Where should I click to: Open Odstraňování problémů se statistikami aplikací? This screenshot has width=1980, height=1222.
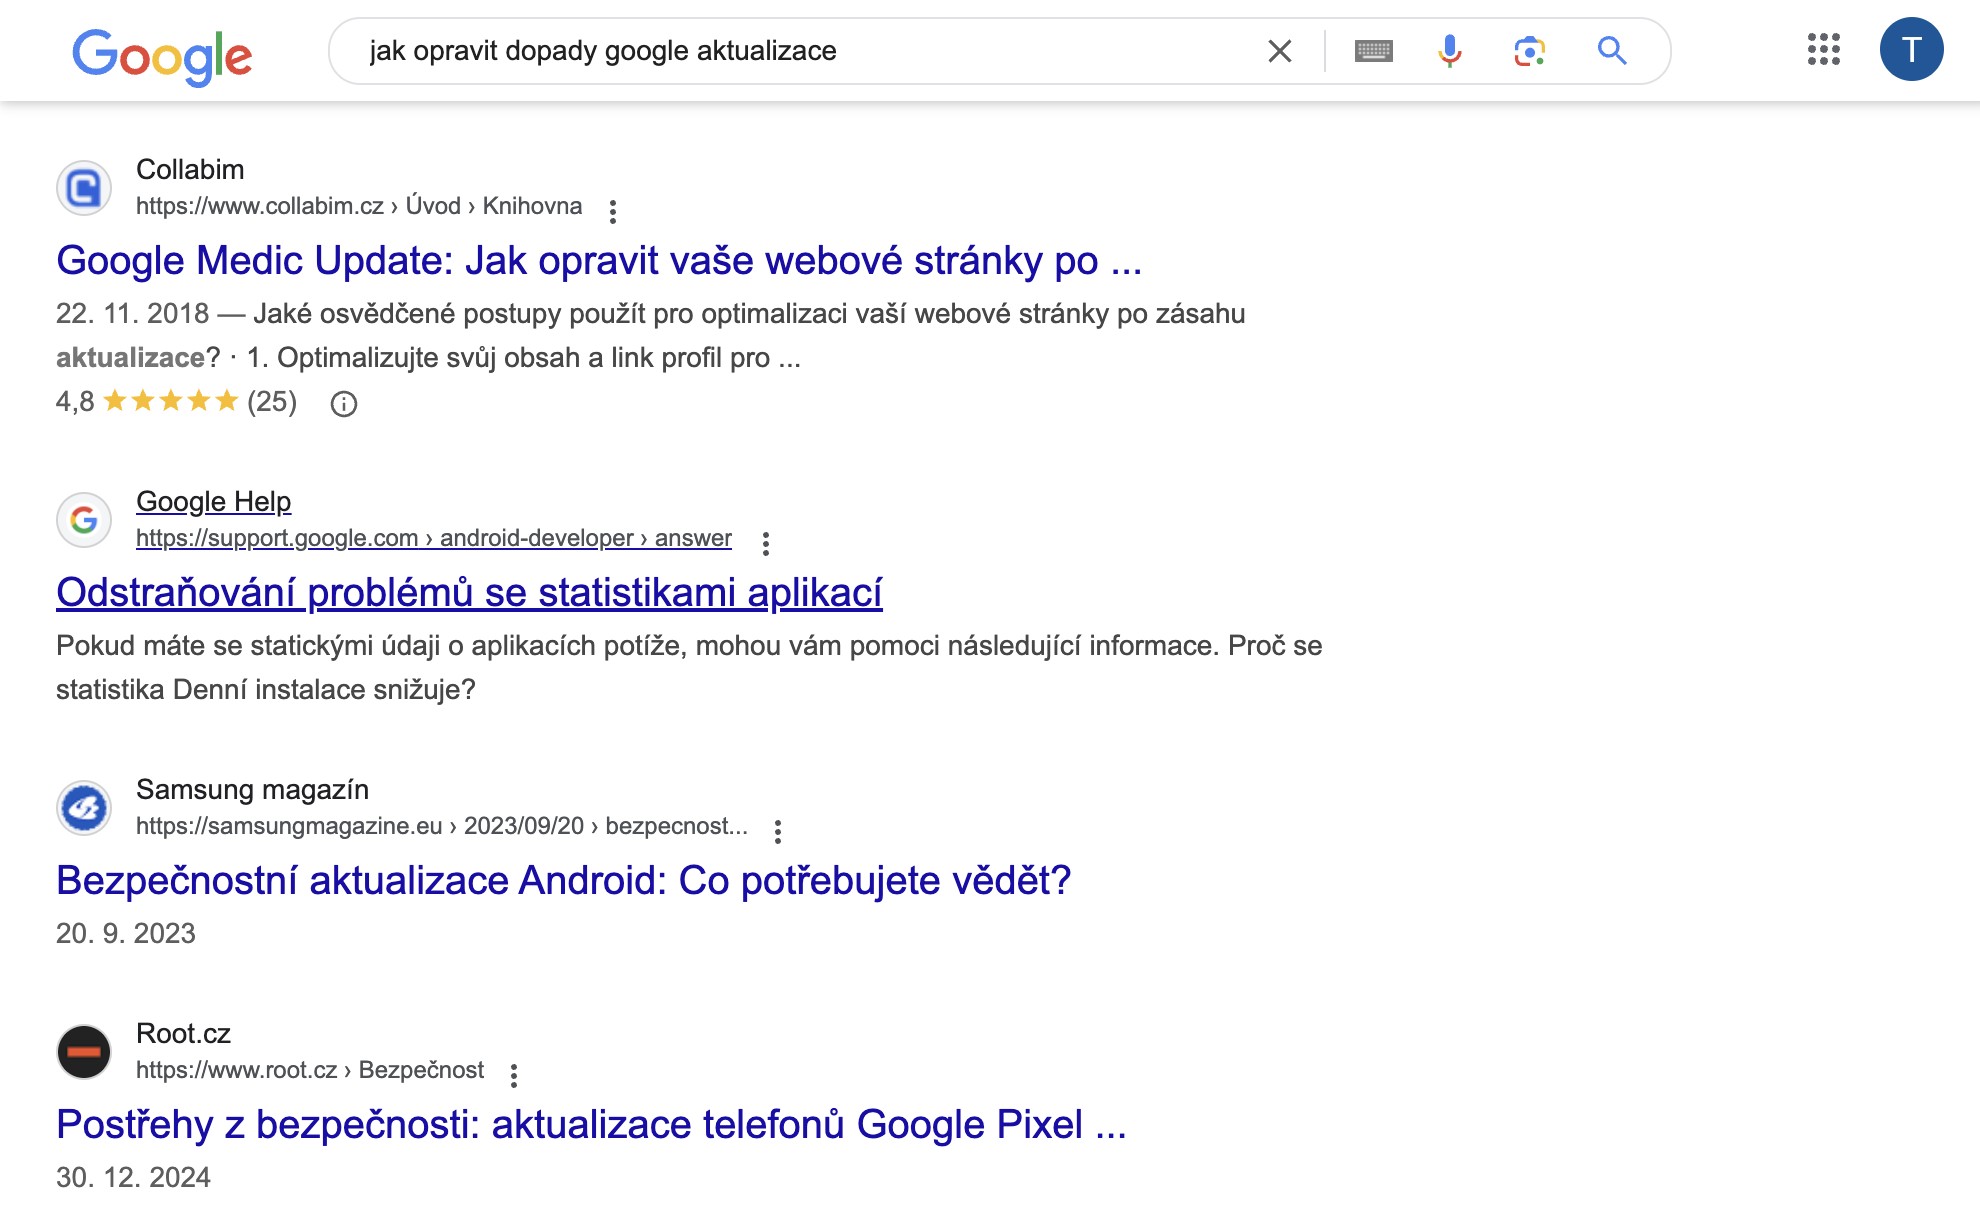point(469,593)
